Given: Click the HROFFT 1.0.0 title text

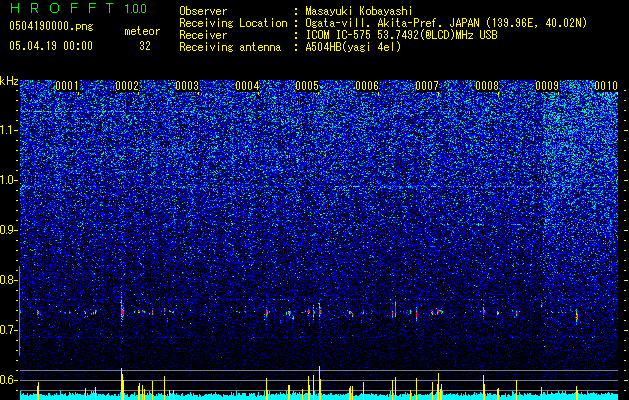Looking at the screenshot, I should click(x=78, y=8).
